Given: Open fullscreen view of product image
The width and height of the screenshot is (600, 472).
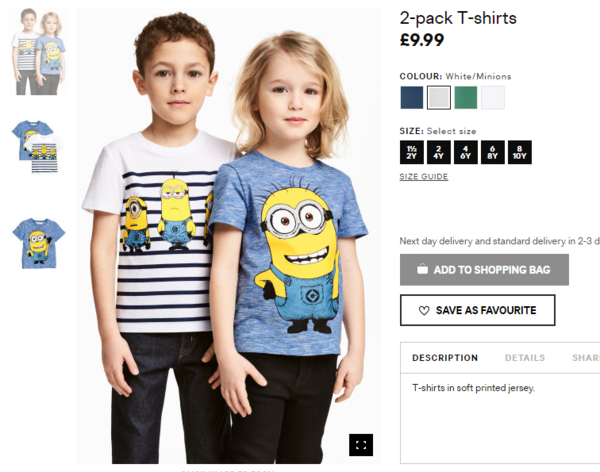Looking at the screenshot, I should click(x=361, y=445).
